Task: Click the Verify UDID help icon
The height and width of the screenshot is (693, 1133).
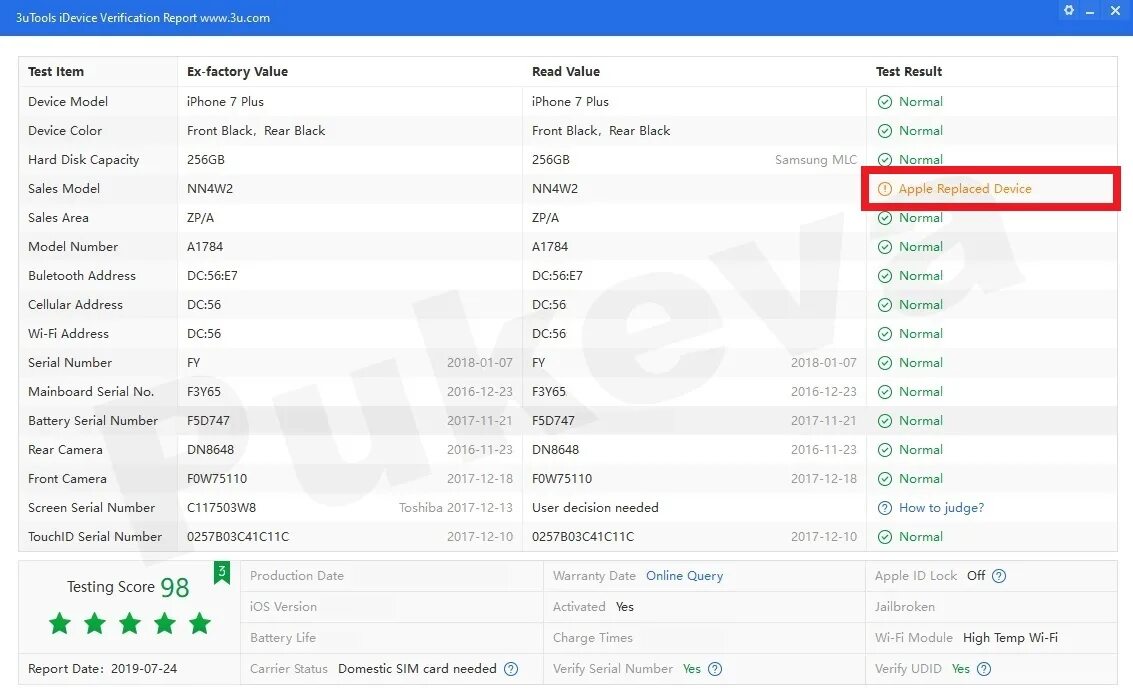Action: 983,669
